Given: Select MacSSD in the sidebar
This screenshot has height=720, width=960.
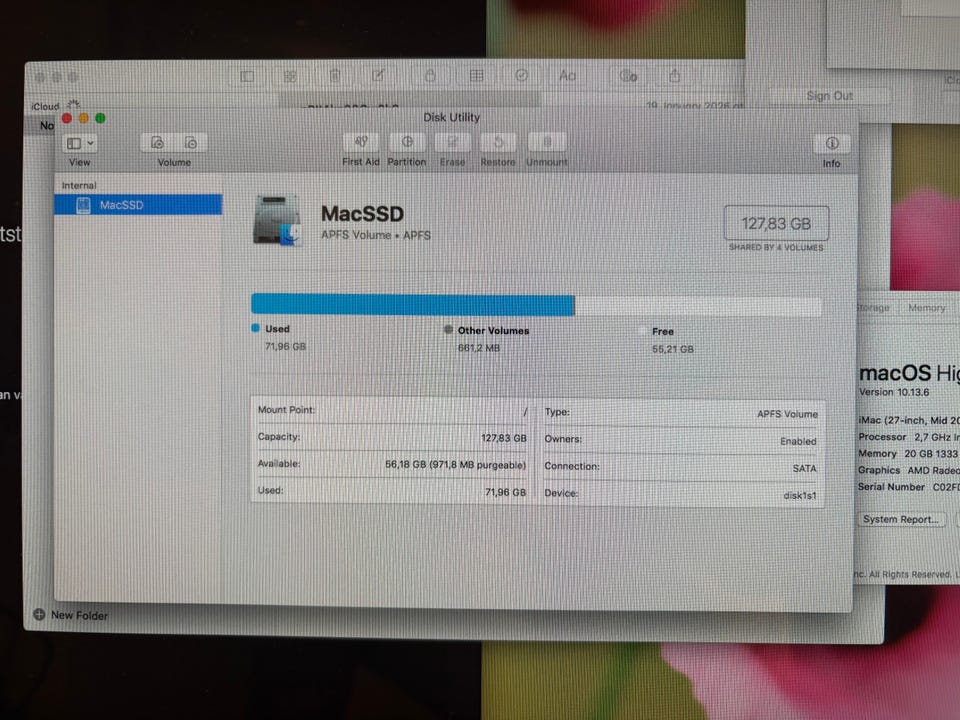Looking at the screenshot, I should (x=138, y=204).
